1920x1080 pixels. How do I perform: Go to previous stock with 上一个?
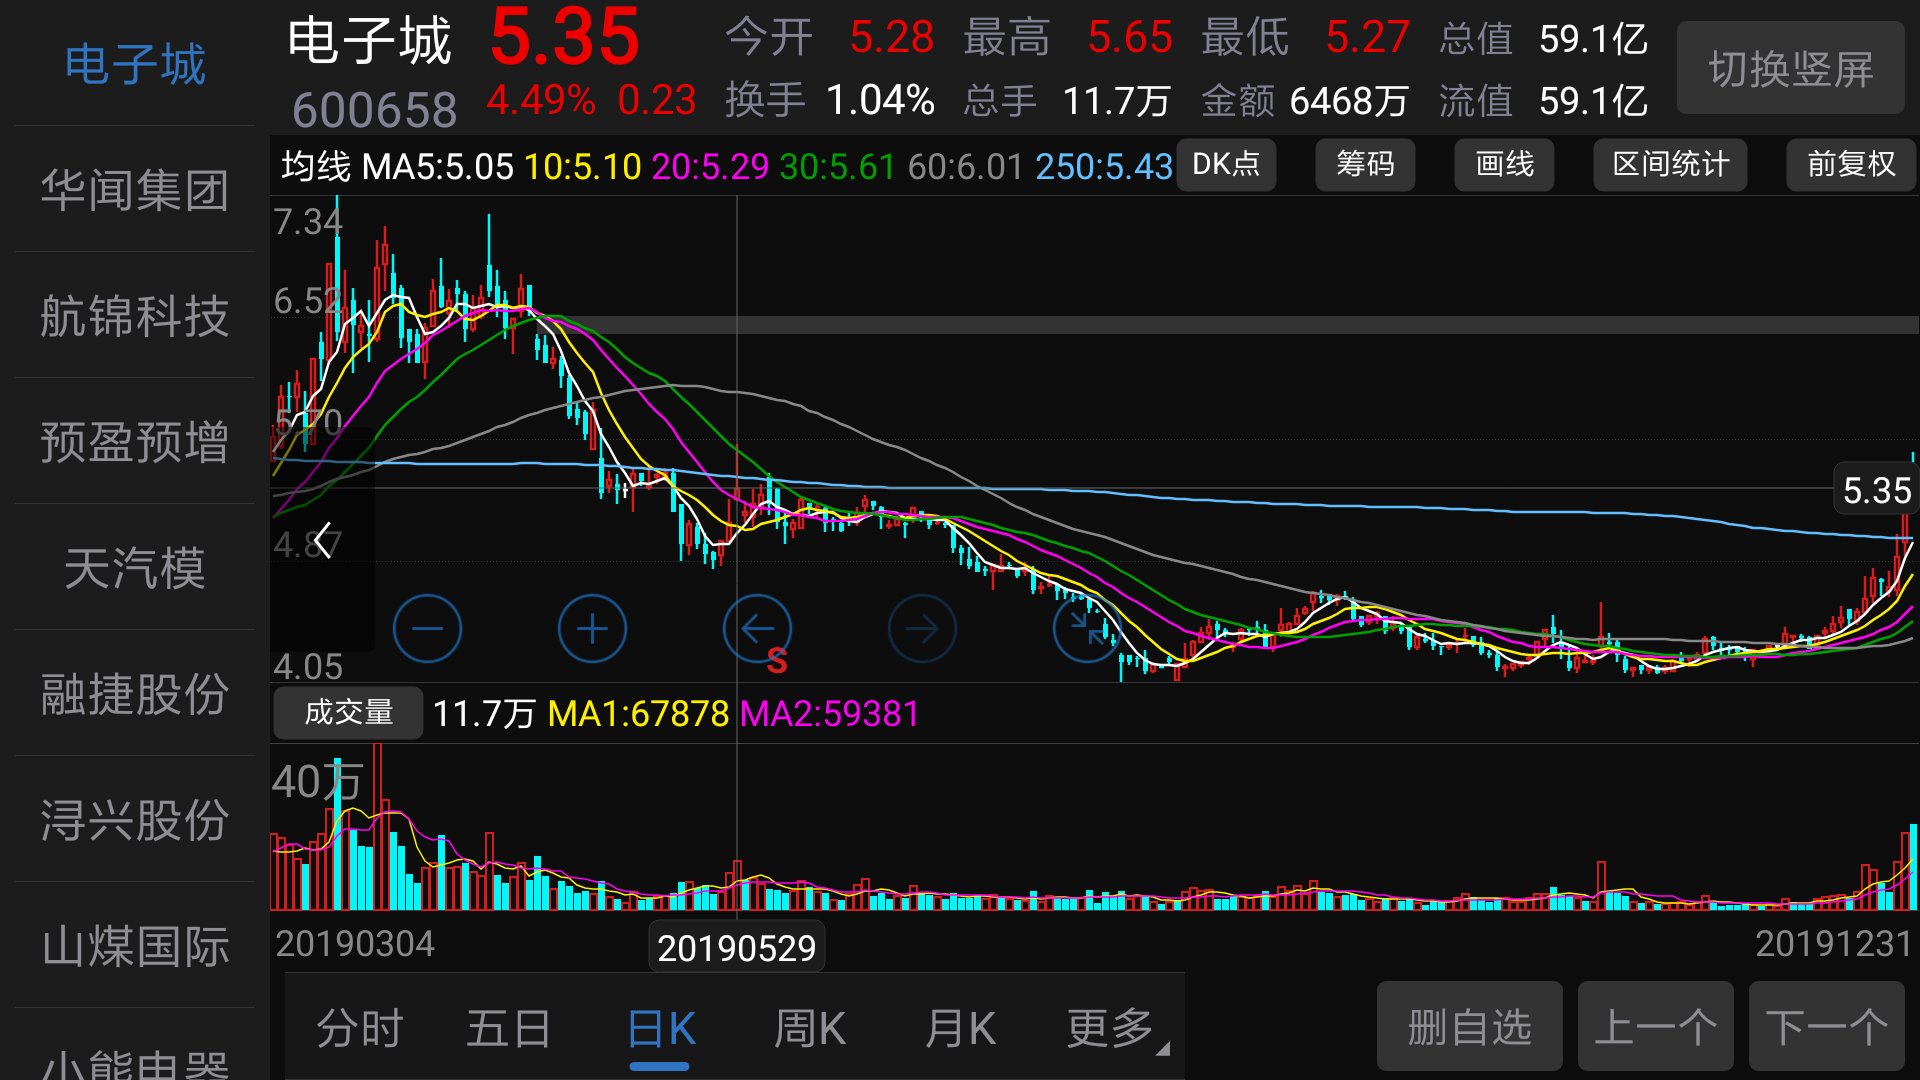(x=1656, y=1026)
